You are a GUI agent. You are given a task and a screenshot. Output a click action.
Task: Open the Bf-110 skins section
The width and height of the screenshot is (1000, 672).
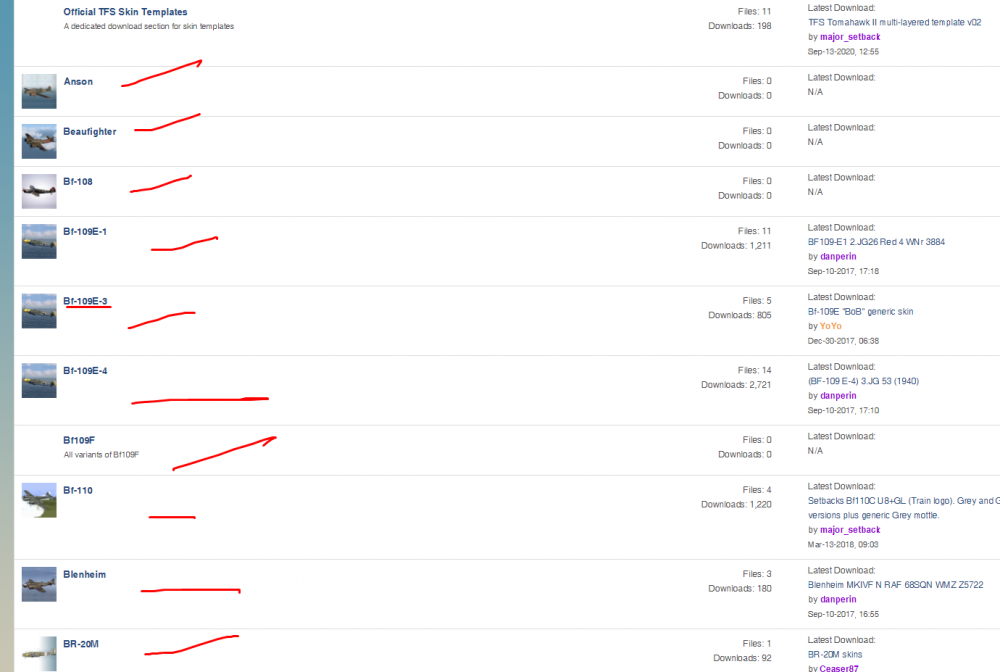coord(78,490)
